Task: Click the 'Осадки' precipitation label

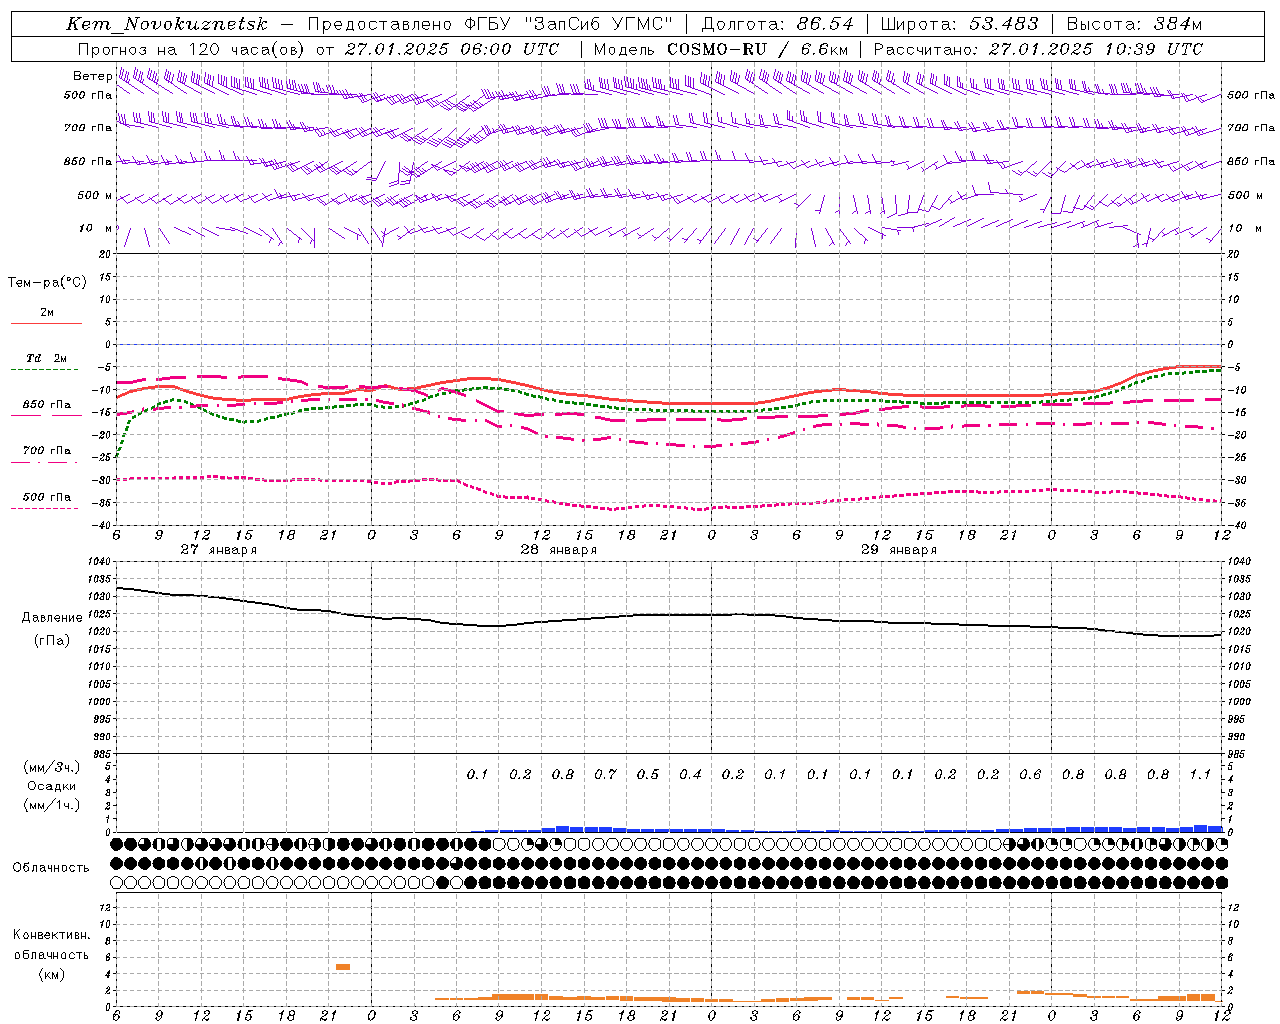Action: pyautogui.click(x=52, y=786)
